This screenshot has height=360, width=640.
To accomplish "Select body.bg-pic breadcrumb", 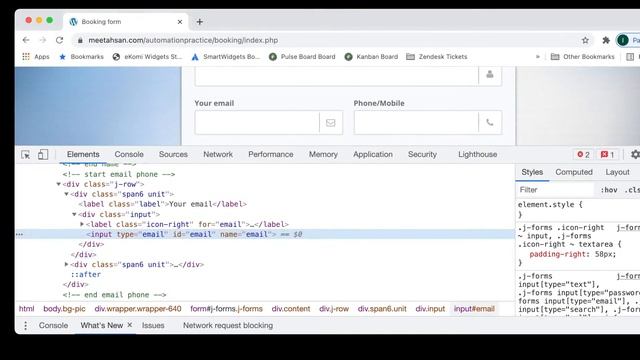I will tap(64, 309).
